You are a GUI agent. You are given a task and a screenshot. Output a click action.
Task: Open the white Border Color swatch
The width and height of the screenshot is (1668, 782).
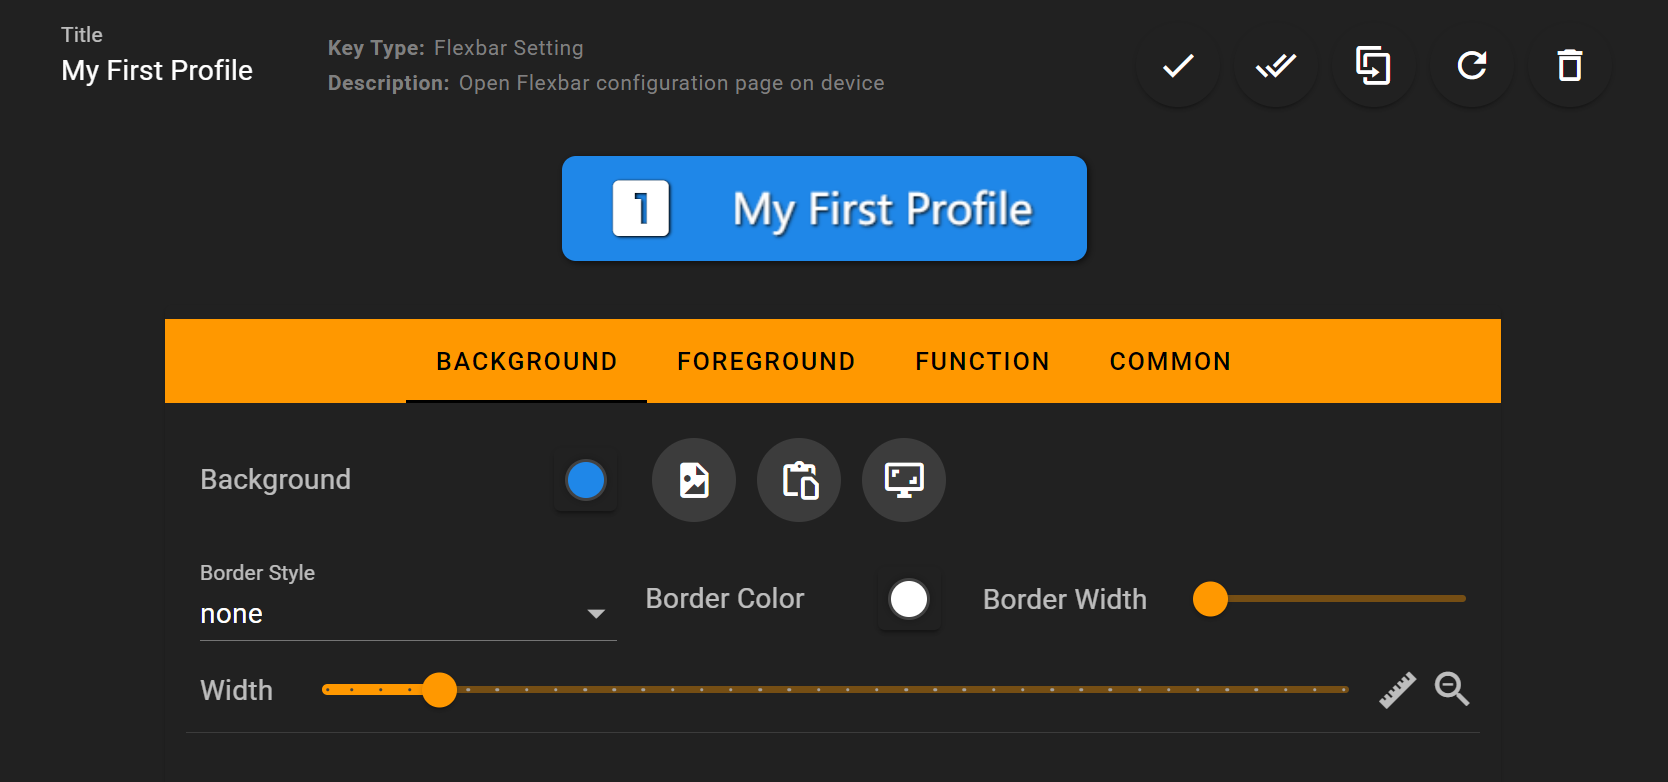coord(909,599)
